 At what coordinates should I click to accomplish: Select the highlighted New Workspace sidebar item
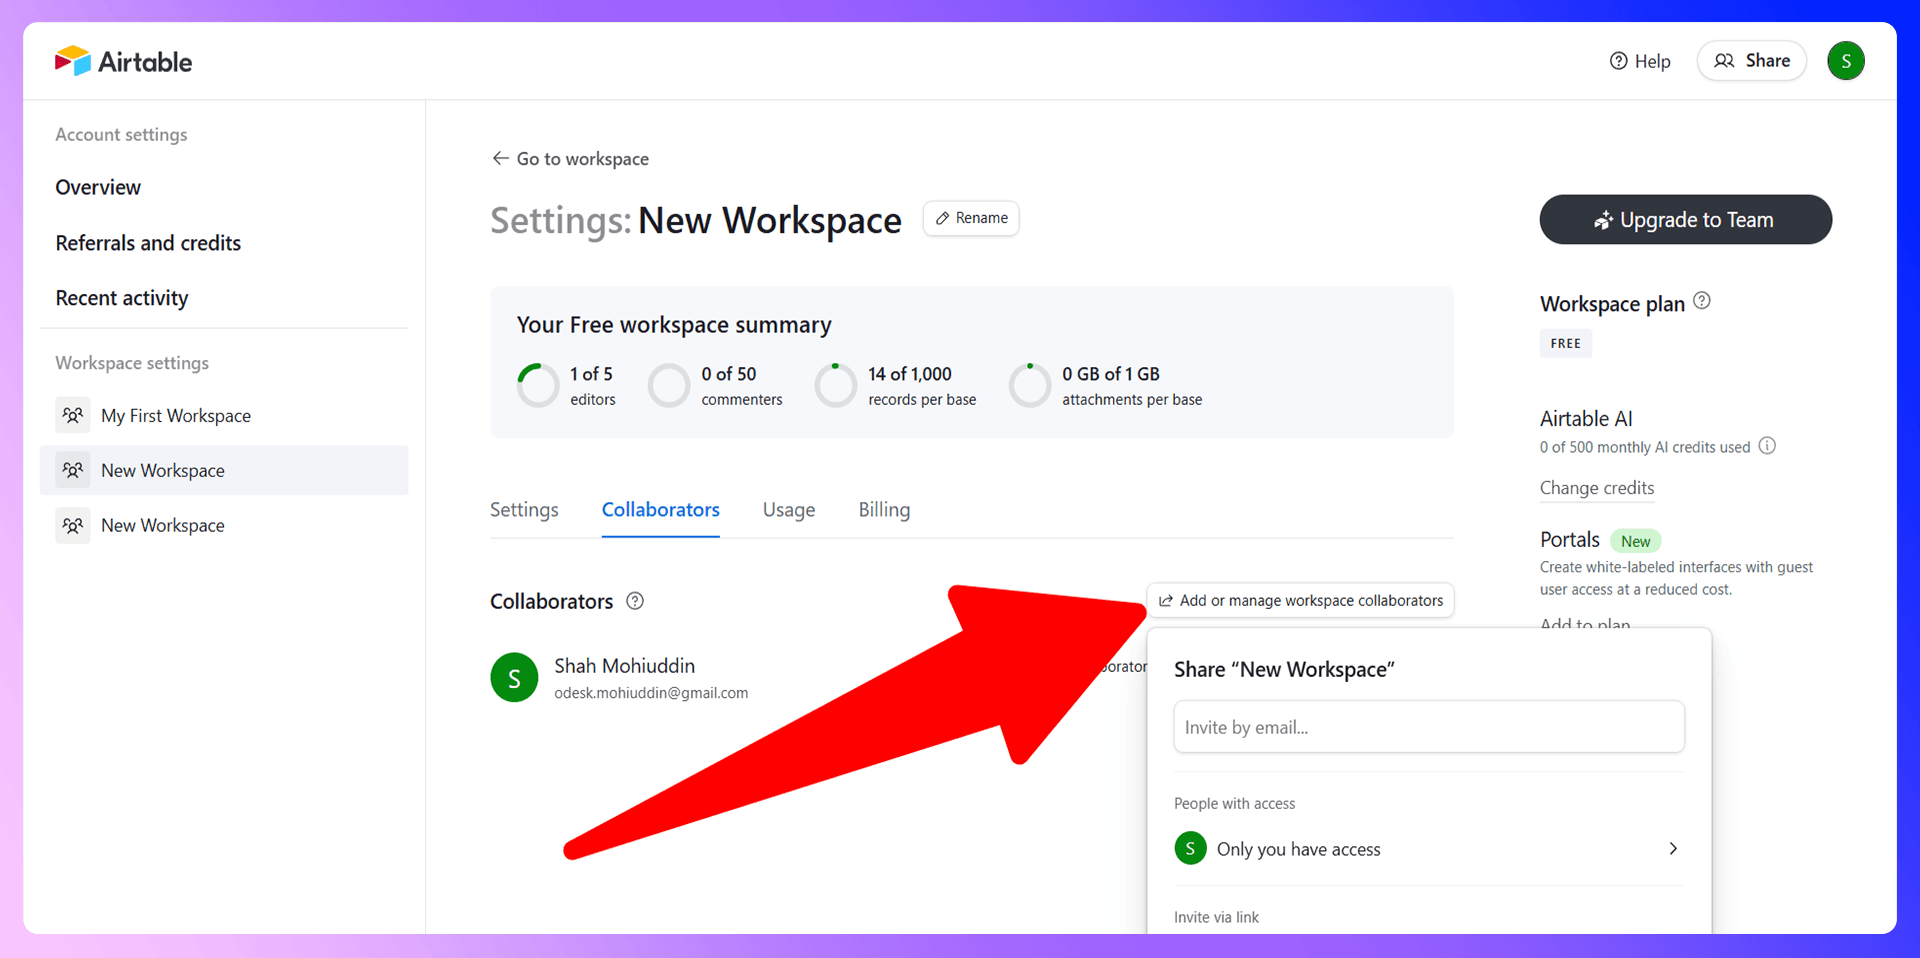pos(224,470)
